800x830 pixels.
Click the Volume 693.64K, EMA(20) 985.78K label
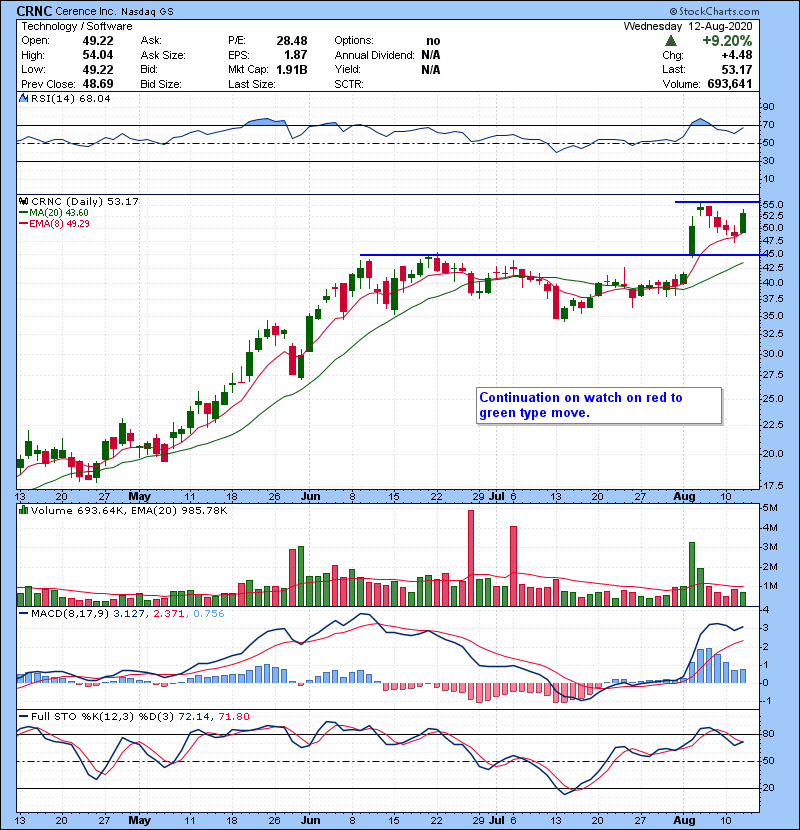(x=129, y=510)
